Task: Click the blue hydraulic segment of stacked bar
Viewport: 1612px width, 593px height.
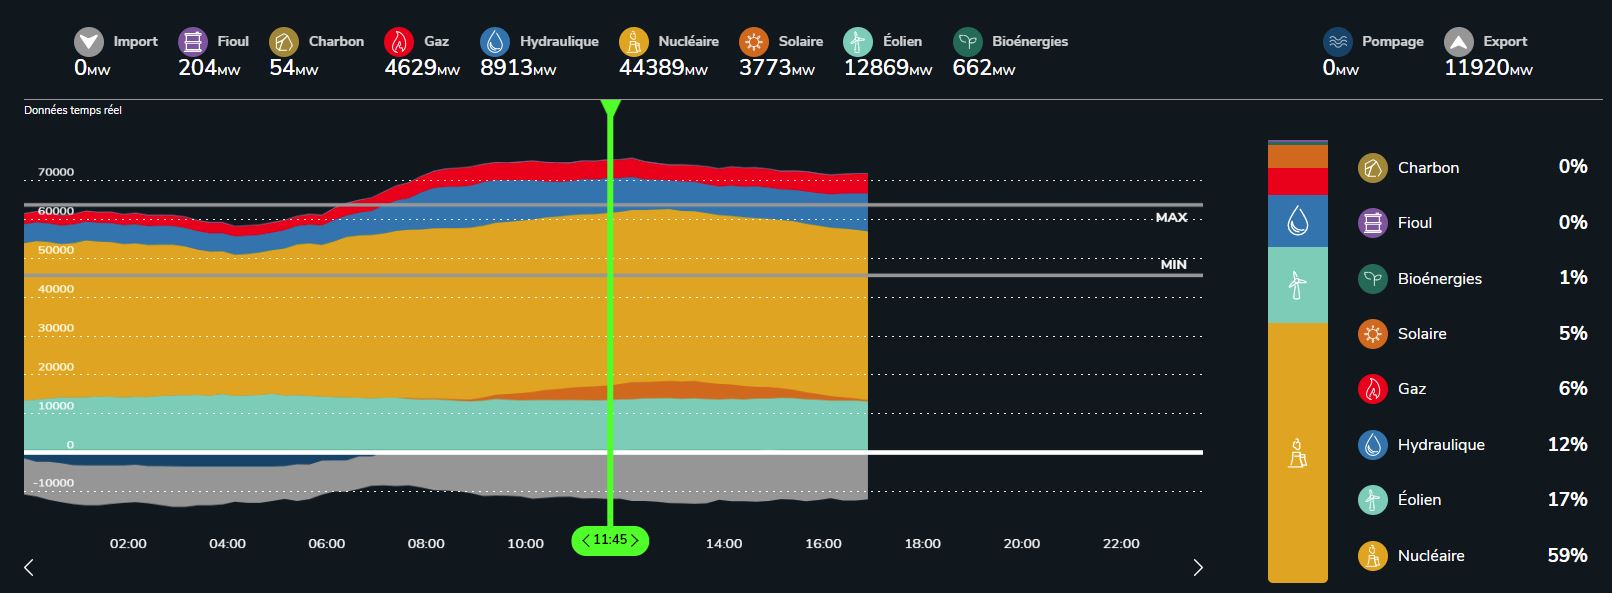Action: point(1297,220)
